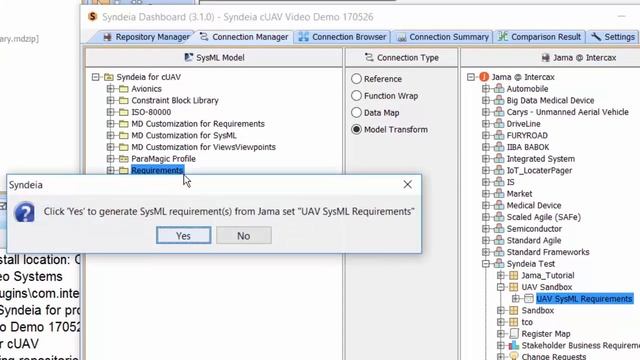This screenshot has height=360, width=640.
Task: Select the Standard Frameworks project
Action: (x=548, y=252)
